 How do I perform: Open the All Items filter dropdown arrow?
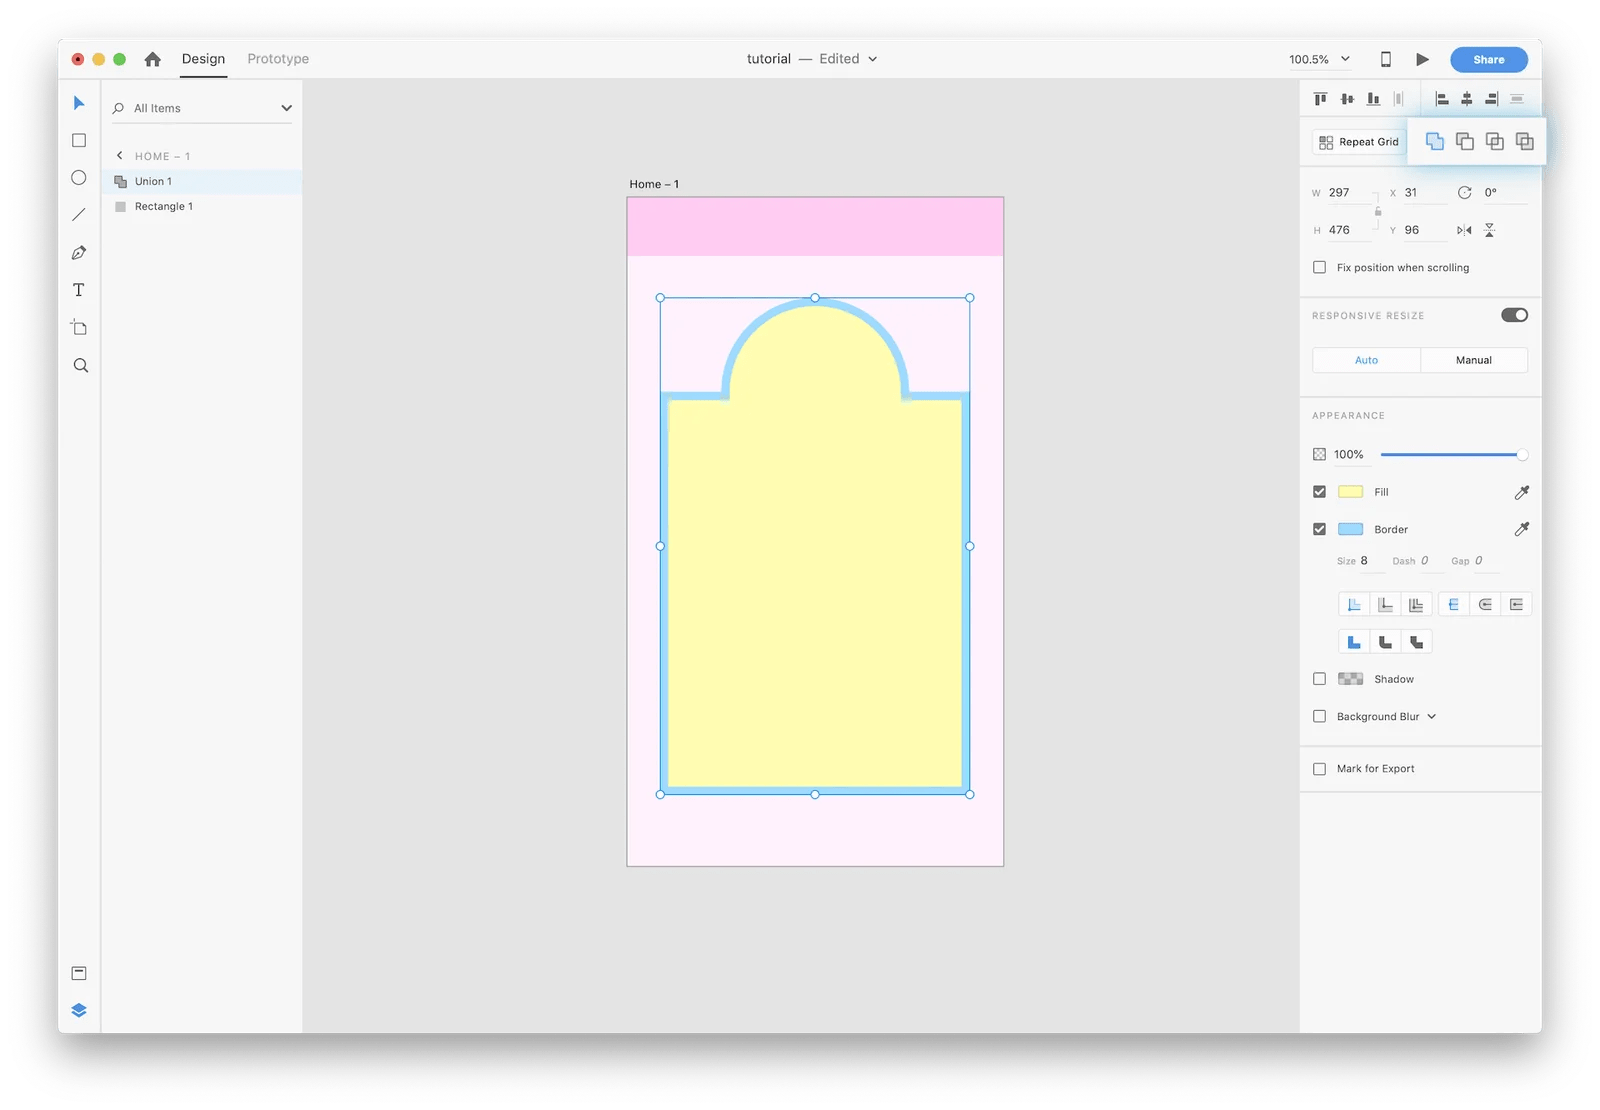(286, 108)
